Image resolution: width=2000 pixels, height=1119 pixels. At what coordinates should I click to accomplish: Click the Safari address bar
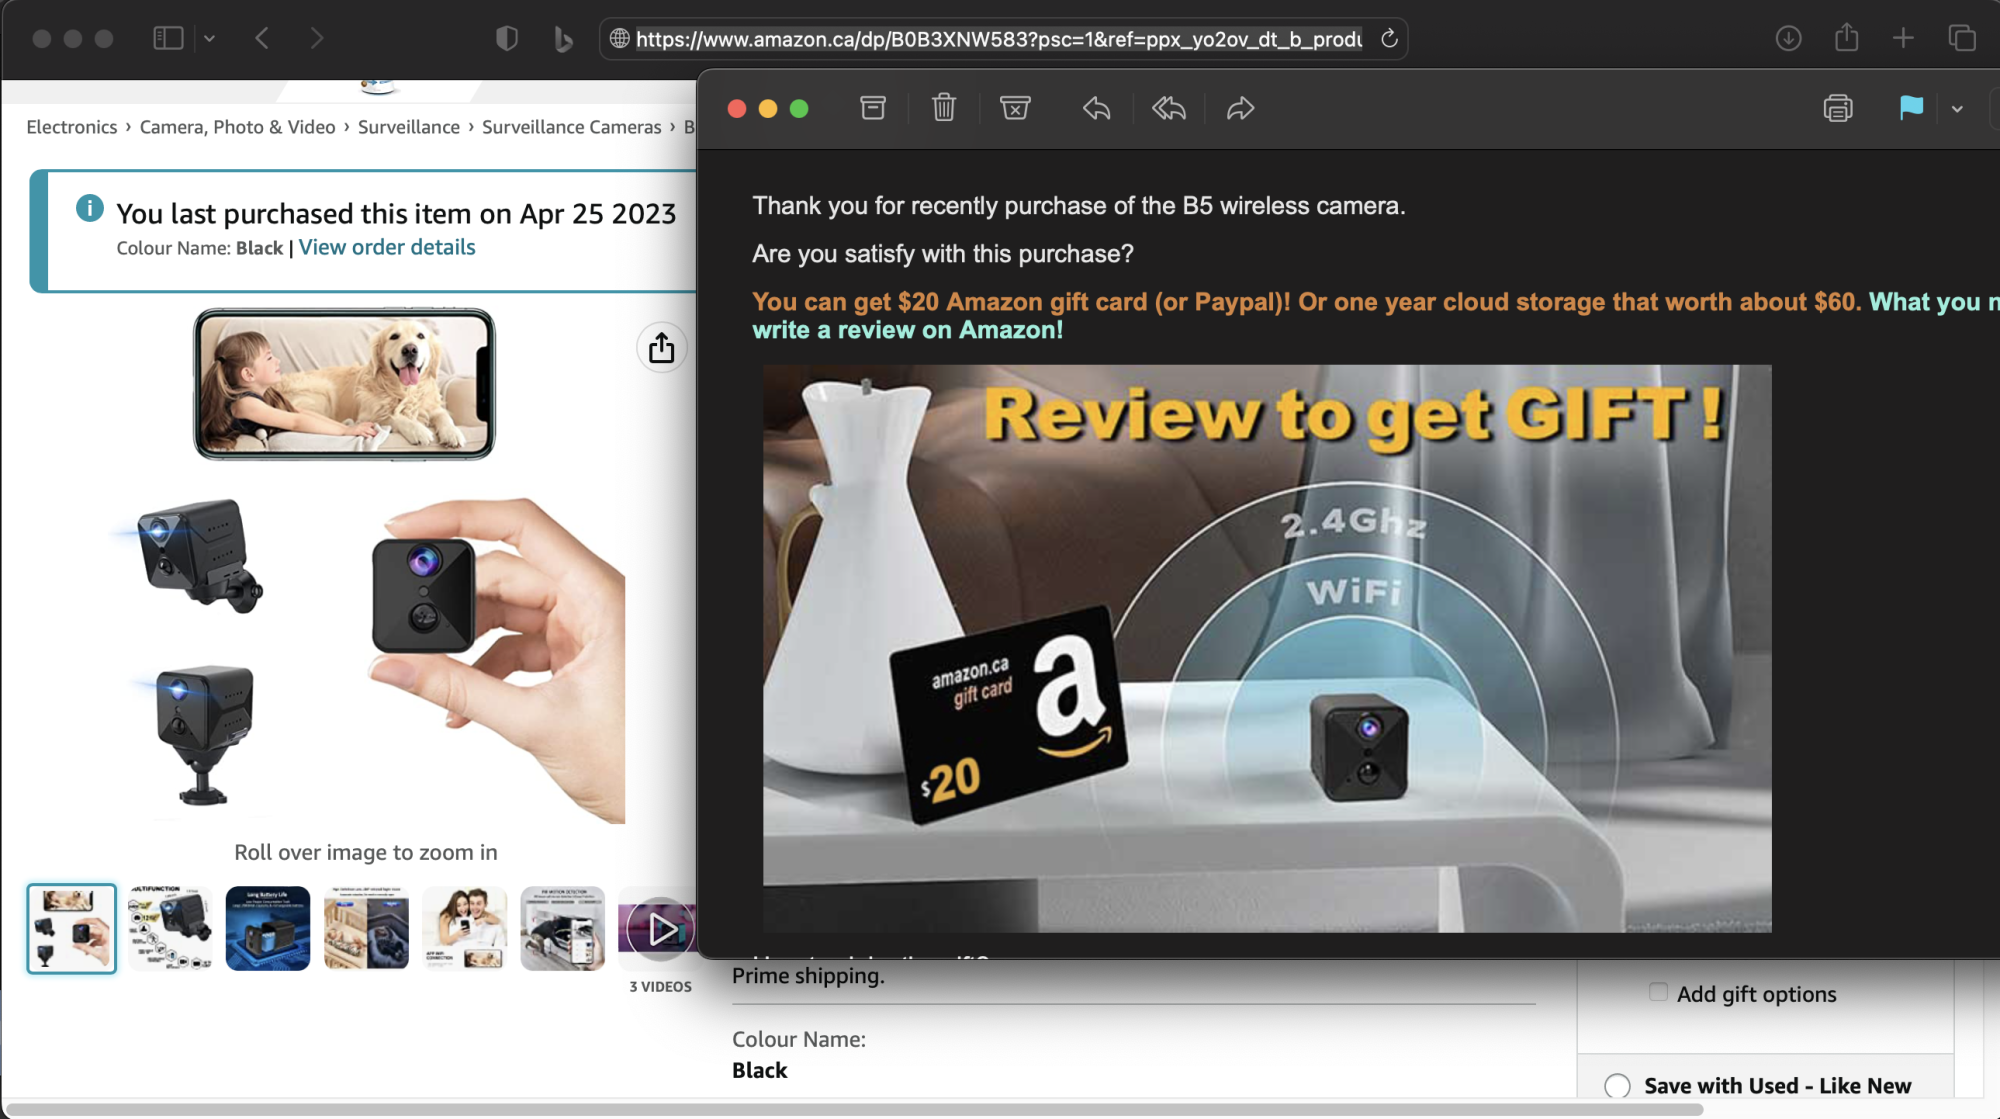click(998, 39)
